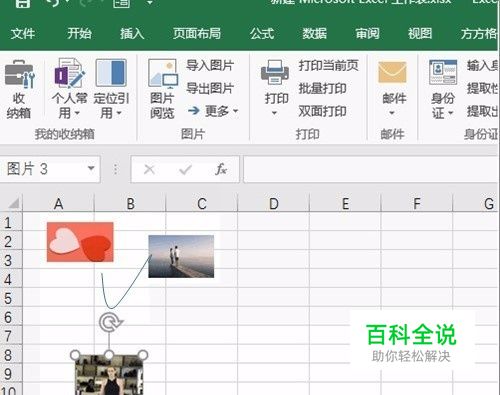Screen dimensions: 500x395
Task: Click 导入图片 button
Action: click(x=210, y=65)
